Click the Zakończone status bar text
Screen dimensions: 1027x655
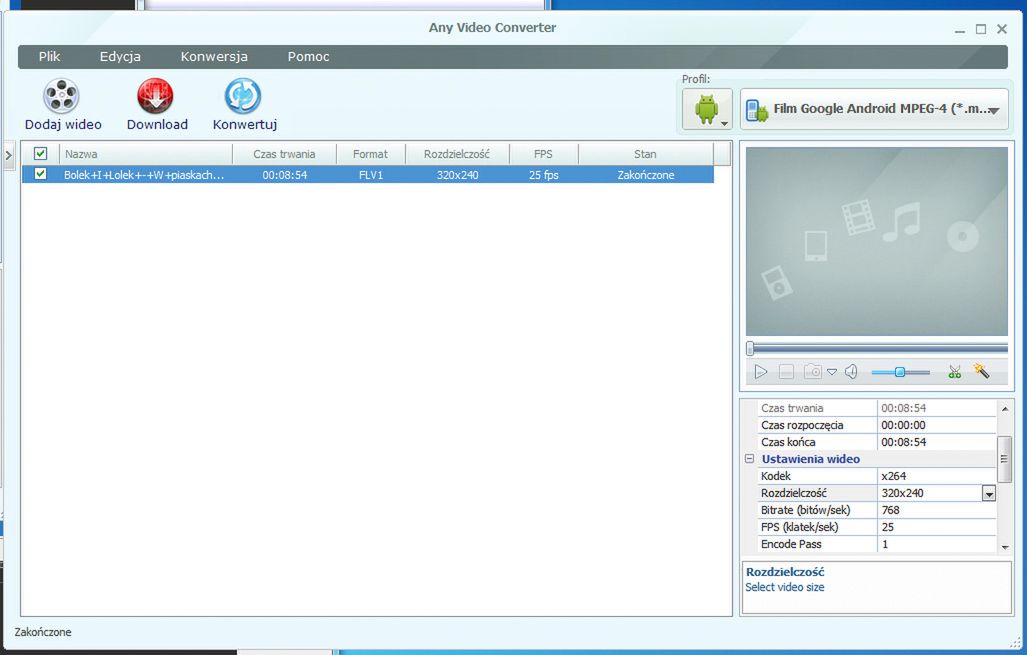coord(43,632)
